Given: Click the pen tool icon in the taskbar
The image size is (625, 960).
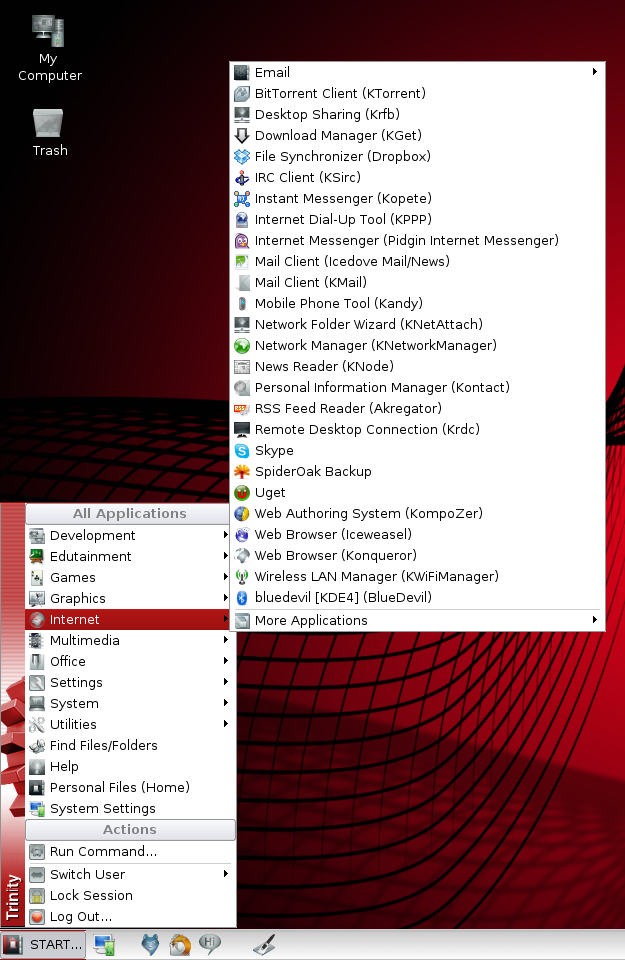Looking at the screenshot, I should click(264, 945).
